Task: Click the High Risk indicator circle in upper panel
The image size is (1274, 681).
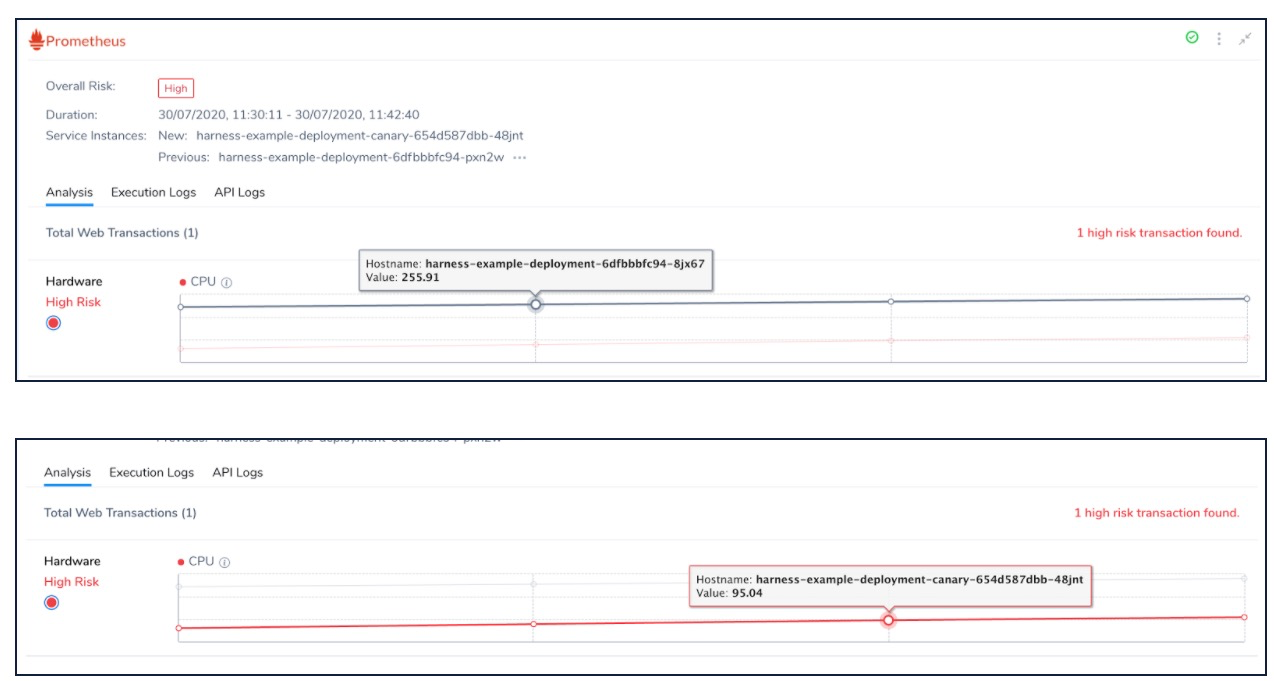Action: click(54, 322)
